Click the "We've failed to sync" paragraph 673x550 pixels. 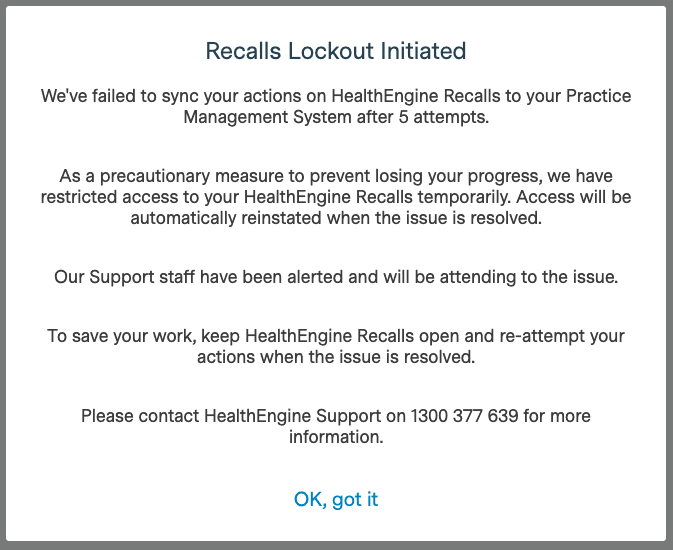pos(336,106)
